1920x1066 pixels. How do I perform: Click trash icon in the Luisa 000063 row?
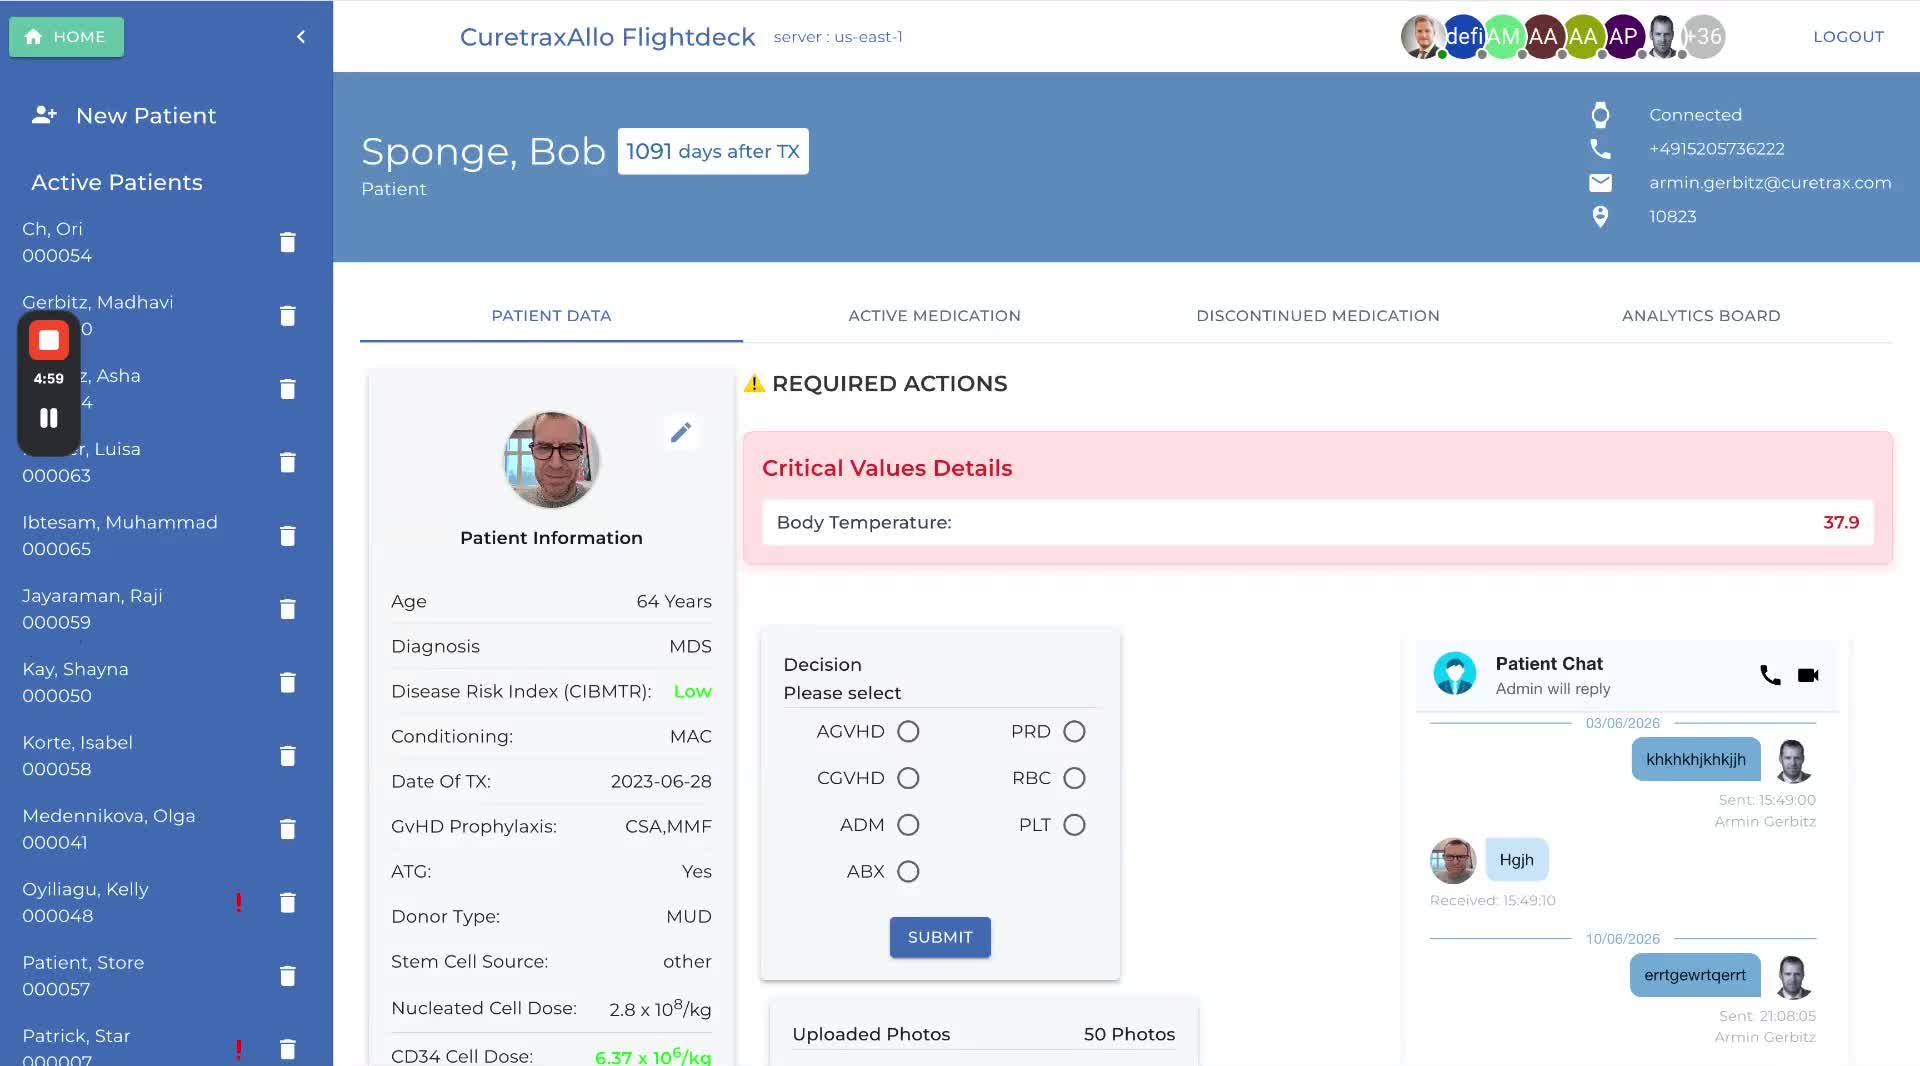(x=288, y=462)
